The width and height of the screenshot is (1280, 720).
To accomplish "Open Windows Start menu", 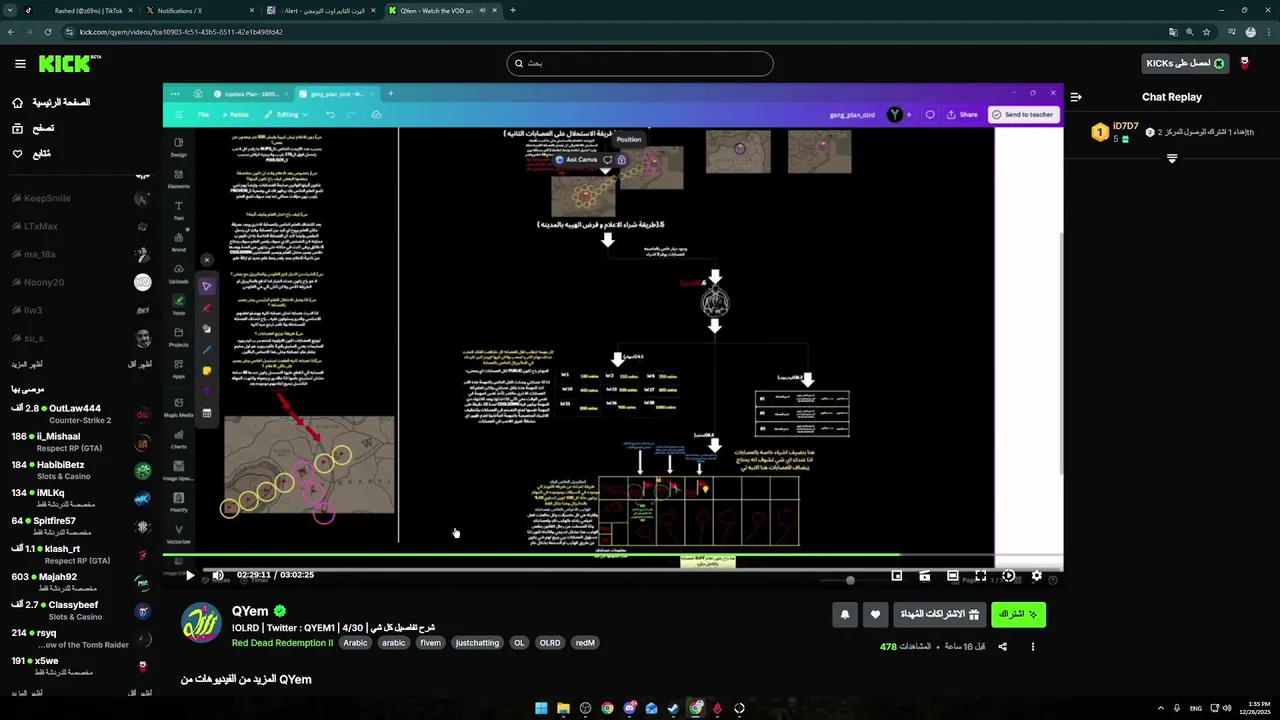I will (x=541, y=708).
